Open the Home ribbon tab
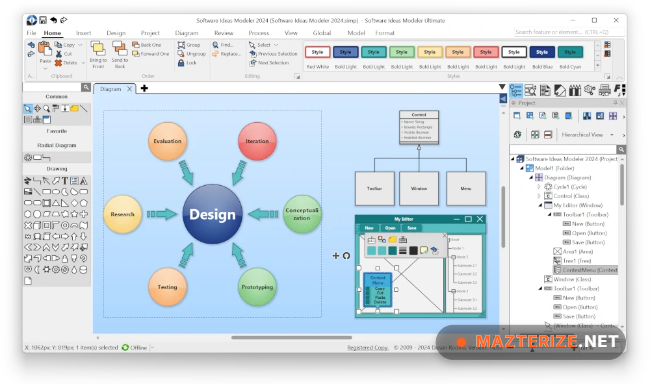This screenshot has width=650, height=384. tap(52, 33)
